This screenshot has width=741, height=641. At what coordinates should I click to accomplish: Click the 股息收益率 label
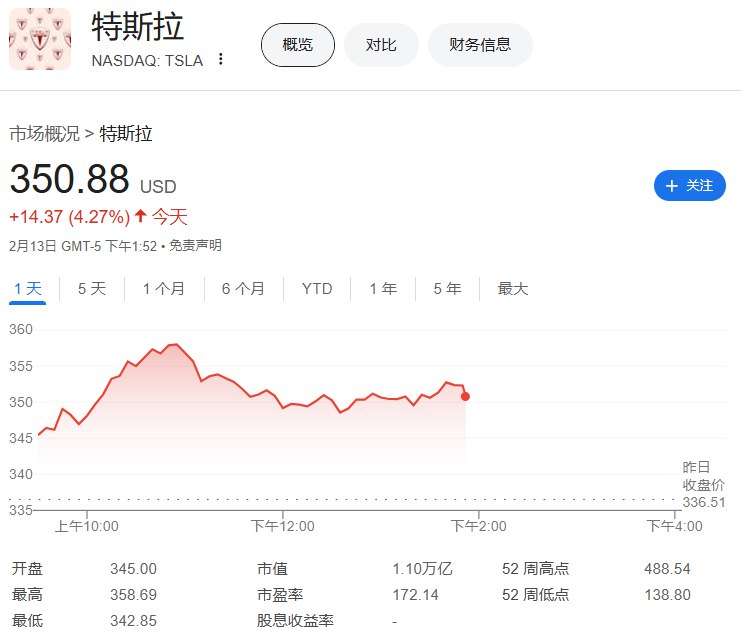(295, 621)
